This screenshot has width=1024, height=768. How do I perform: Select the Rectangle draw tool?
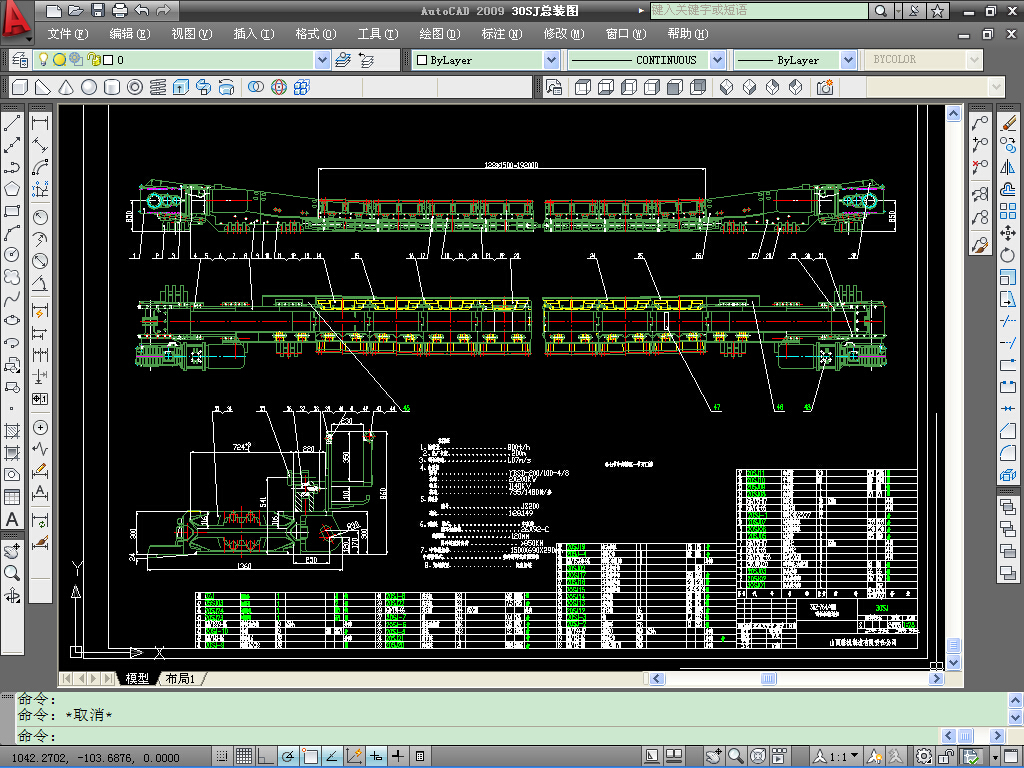click(x=12, y=211)
